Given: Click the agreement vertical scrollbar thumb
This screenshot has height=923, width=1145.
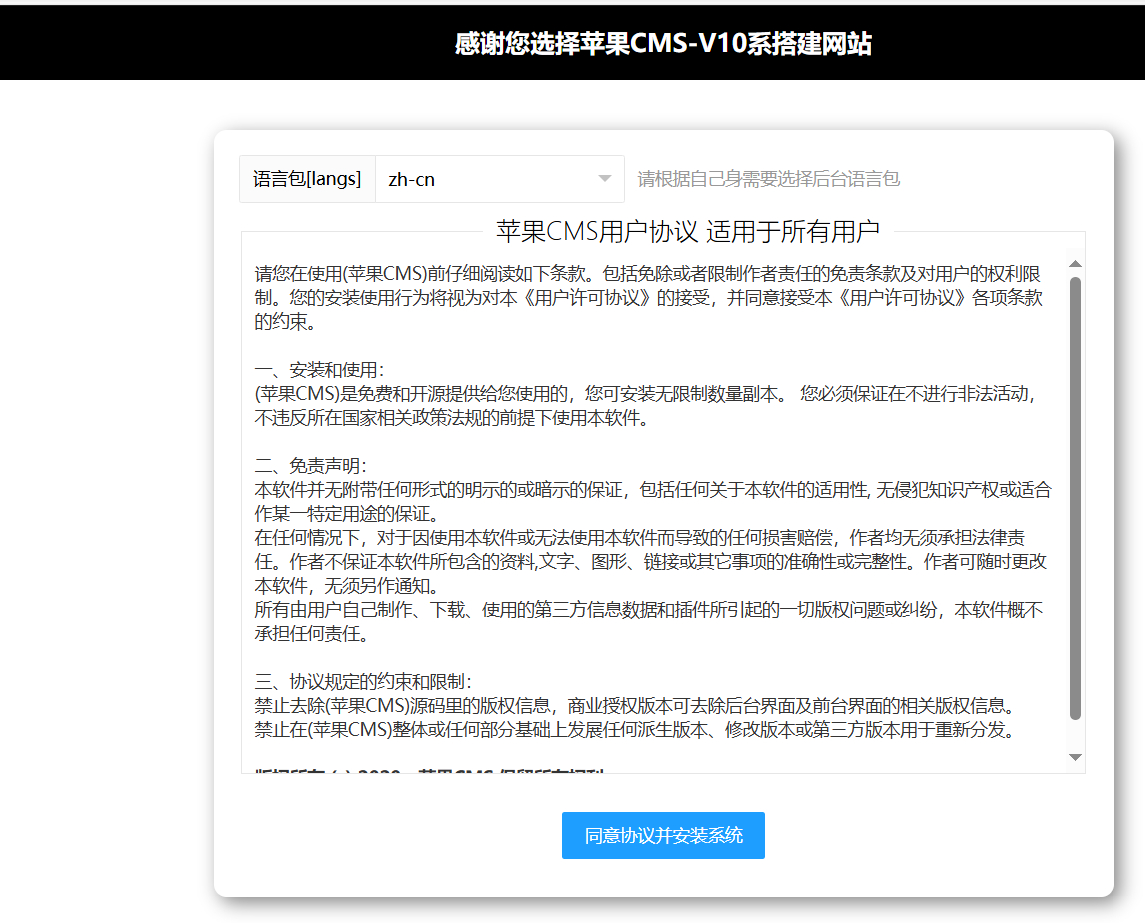Looking at the screenshot, I should pos(1075,499).
